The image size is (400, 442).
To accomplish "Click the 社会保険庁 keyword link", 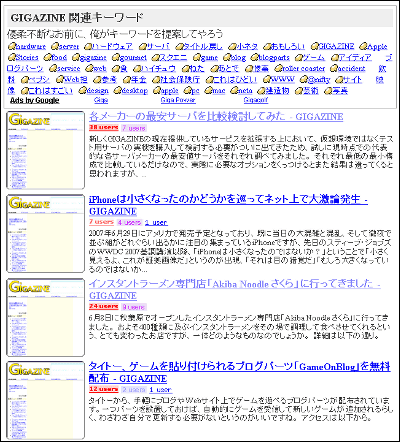I will [x=180, y=80].
